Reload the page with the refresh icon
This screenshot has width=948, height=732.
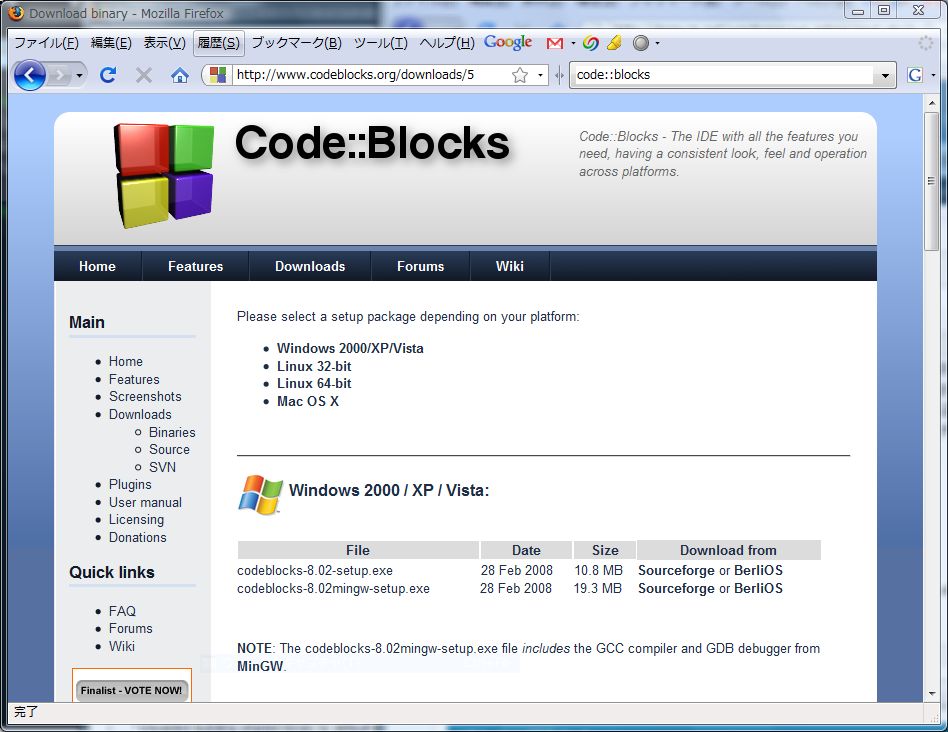coord(108,75)
